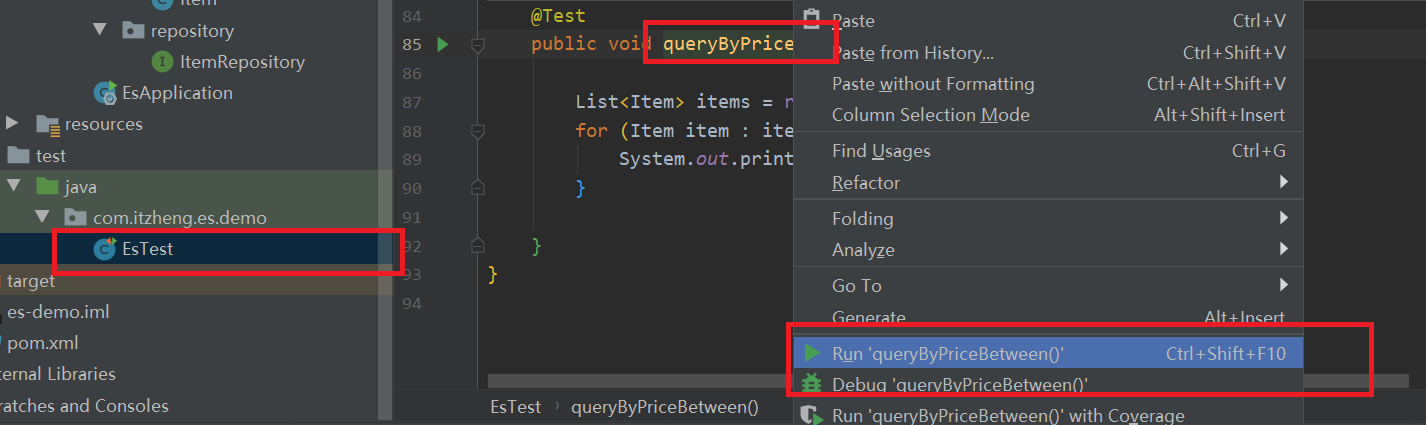This screenshot has width=1426, height=425.
Task: Click the resources folder icon
Action: pyautogui.click(x=47, y=124)
